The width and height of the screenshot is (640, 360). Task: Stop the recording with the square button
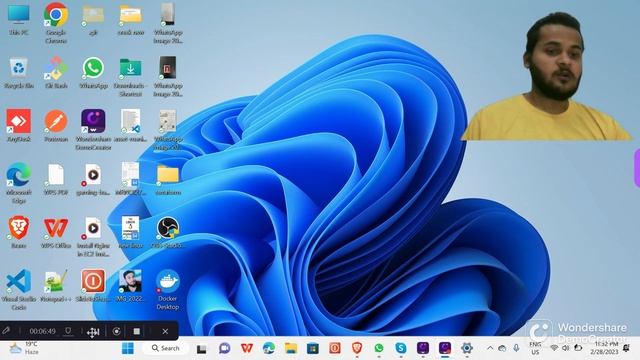[137, 331]
